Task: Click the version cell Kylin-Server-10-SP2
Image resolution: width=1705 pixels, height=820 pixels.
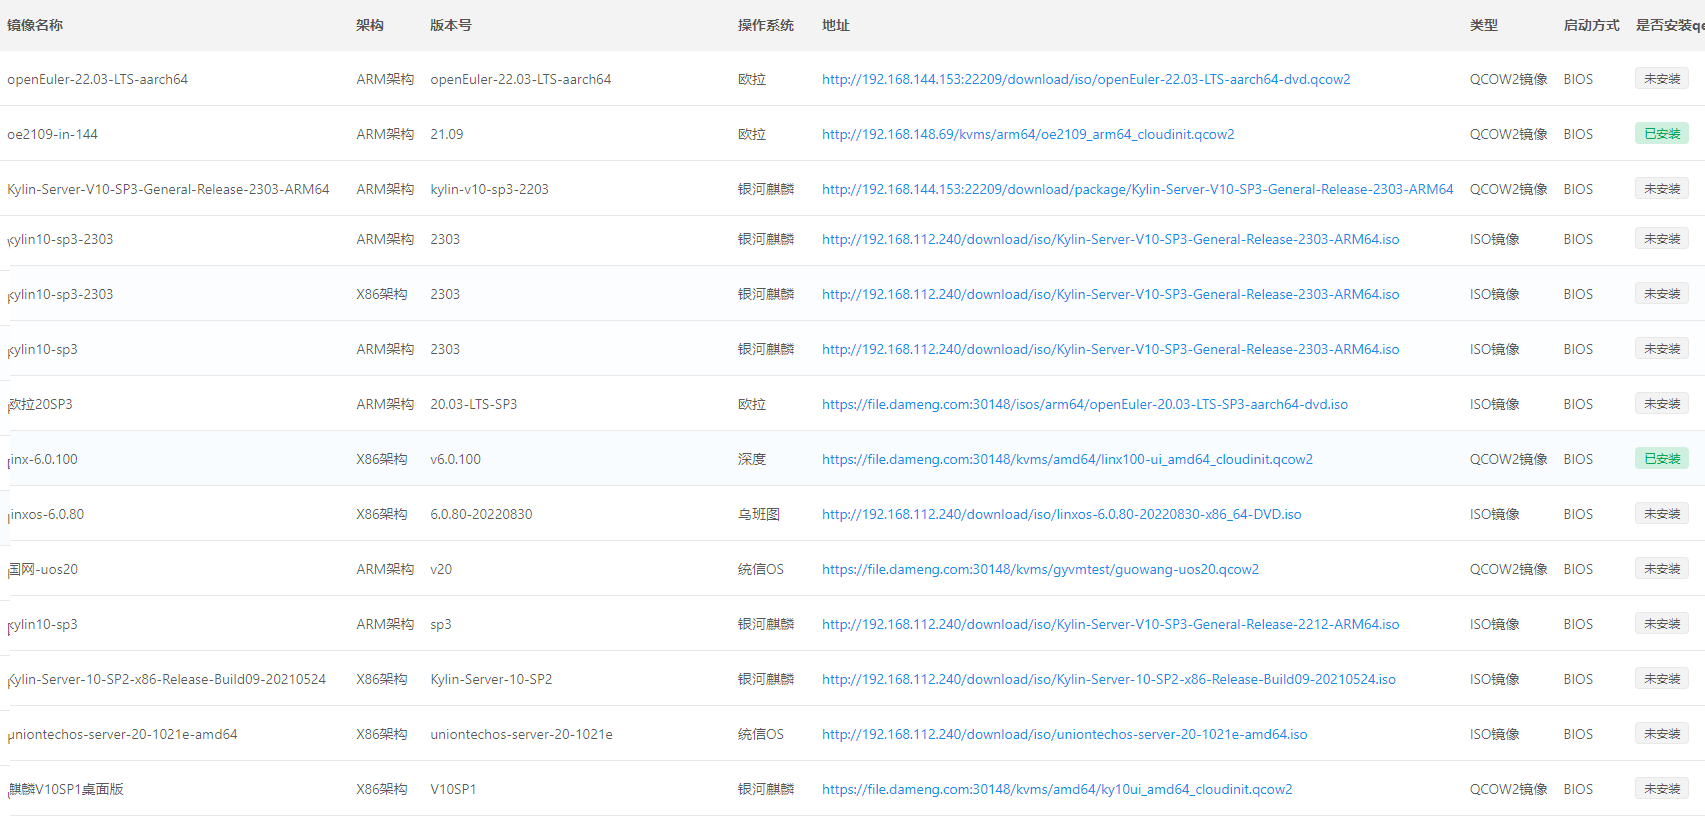Action: [x=492, y=679]
